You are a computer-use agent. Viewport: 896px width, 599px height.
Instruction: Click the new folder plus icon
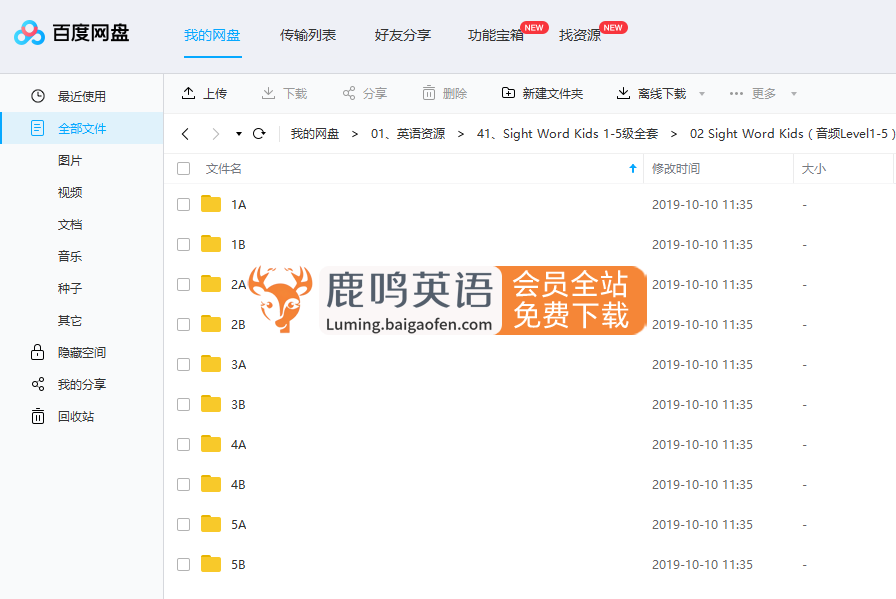508,93
